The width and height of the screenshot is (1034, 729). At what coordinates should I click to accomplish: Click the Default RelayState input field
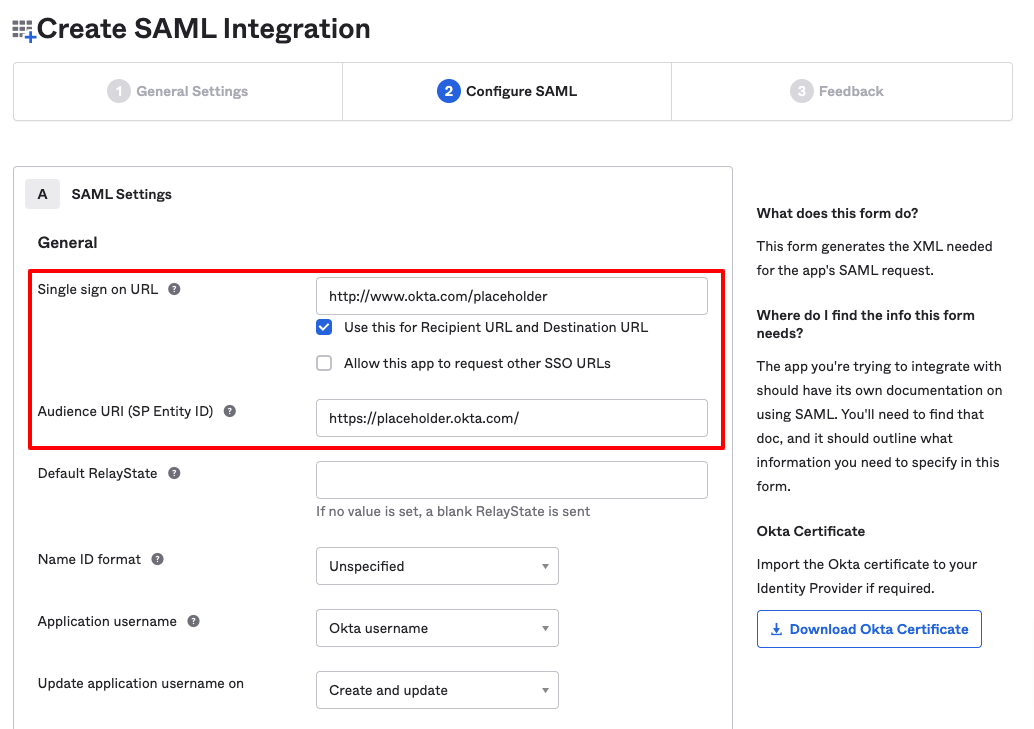[511, 480]
